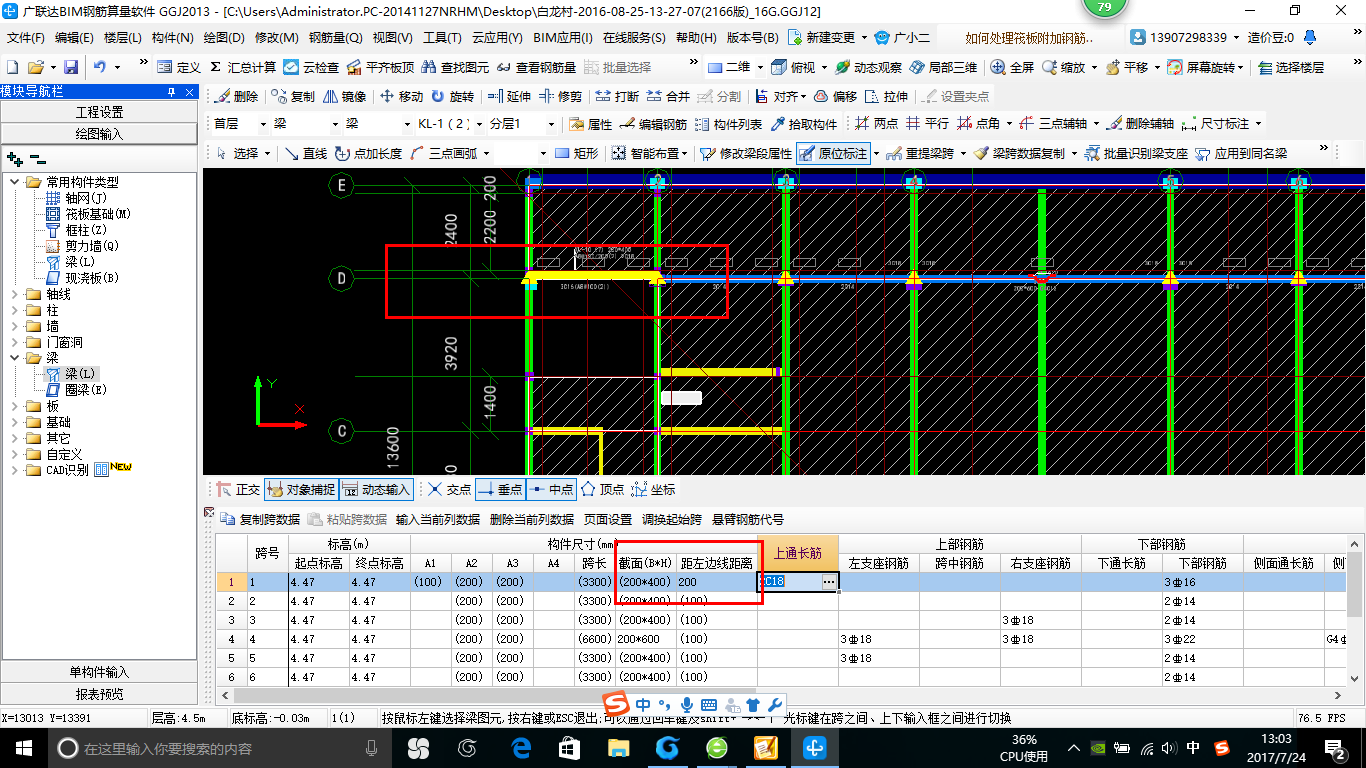Image resolution: width=1366 pixels, height=768 pixels.
Task: Toggle 原位标注 in-place annotation mode
Action: [833, 153]
